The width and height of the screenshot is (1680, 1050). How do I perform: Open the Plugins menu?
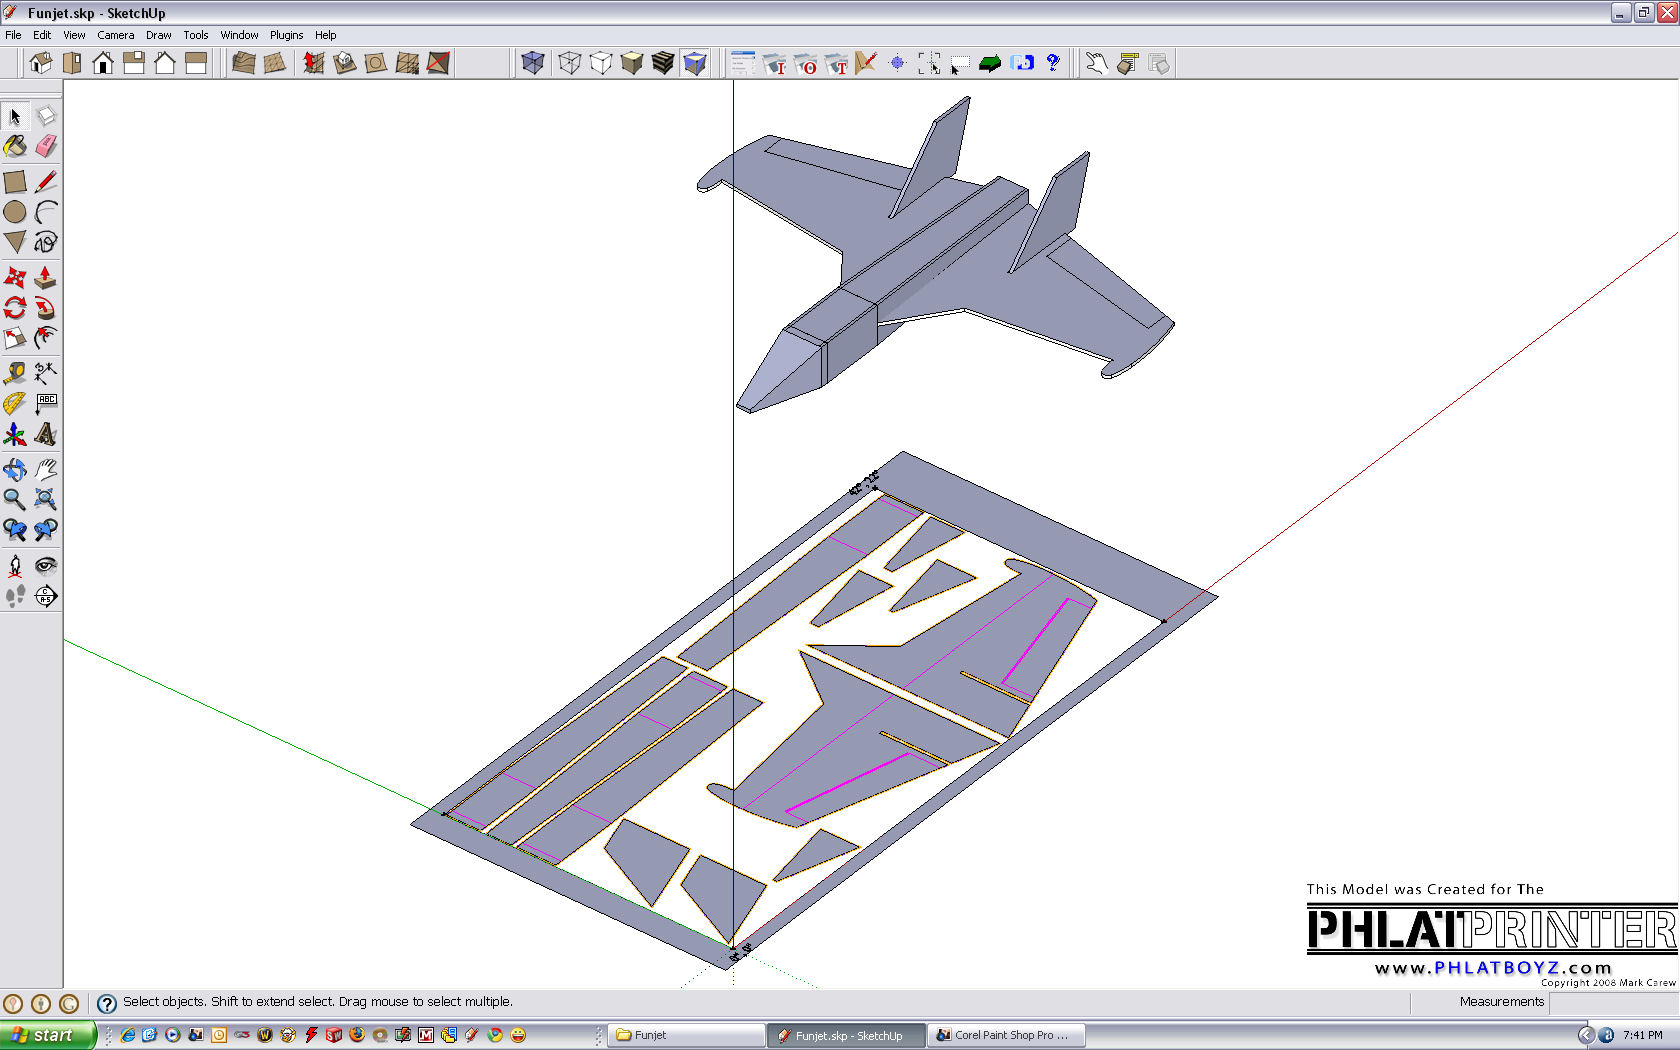point(286,35)
